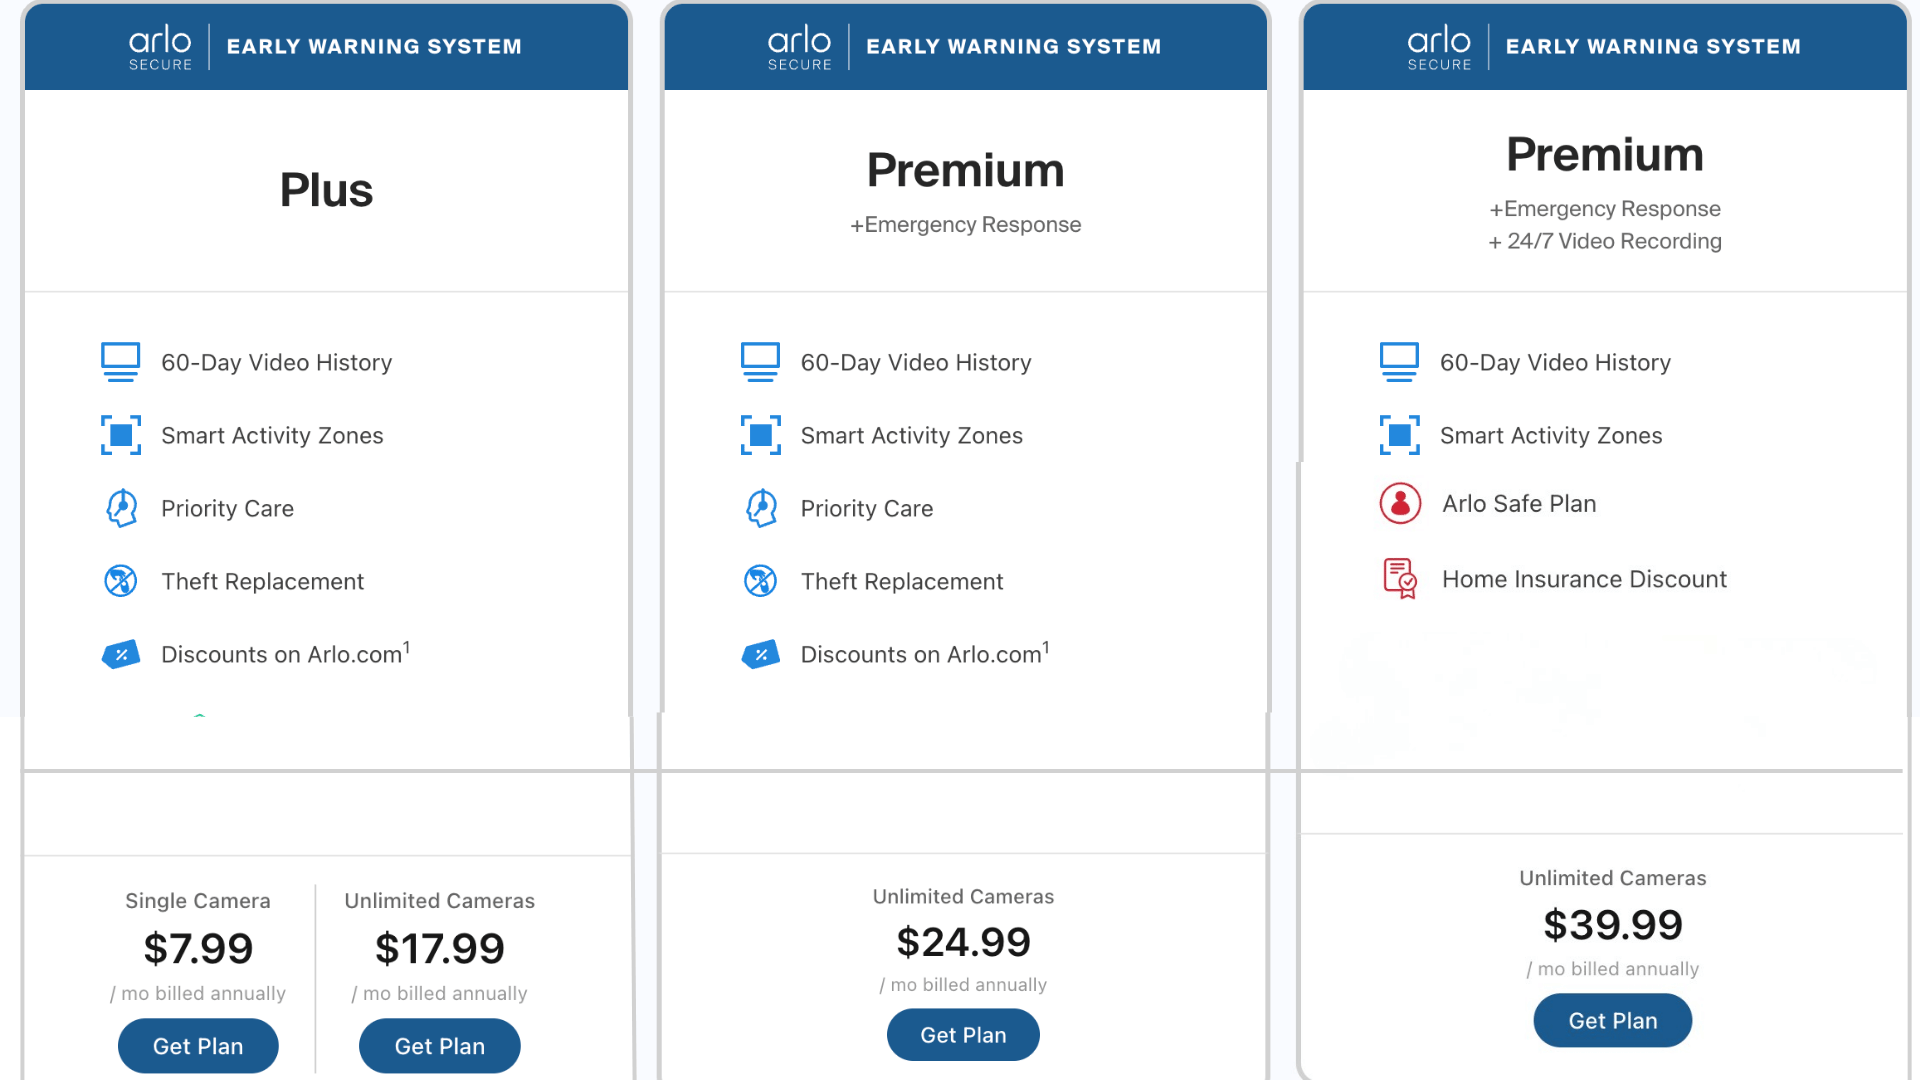Click the 'Premium' title on the $39.99 card
The height and width of the screenshot is (1080, 1920).
click(1605, 154)
